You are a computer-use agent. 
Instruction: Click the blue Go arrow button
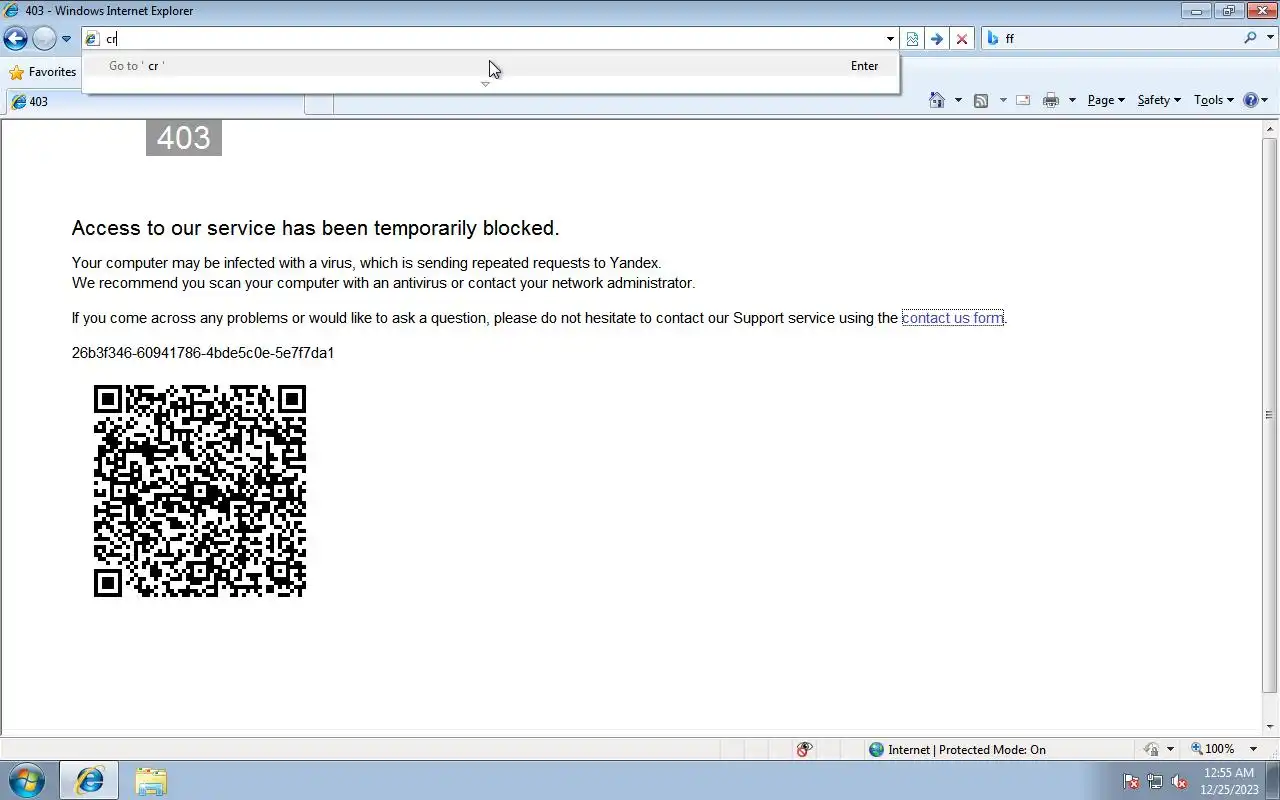click(x=936, y=39)
